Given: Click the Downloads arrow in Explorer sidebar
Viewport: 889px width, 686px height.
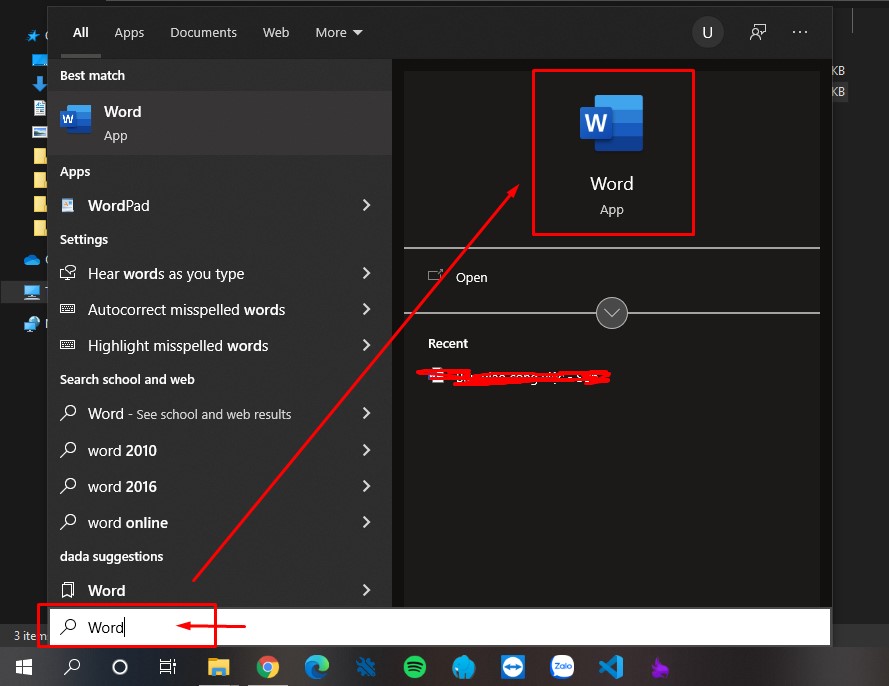Looking at the screenshot, I should (x=39, y=84).
